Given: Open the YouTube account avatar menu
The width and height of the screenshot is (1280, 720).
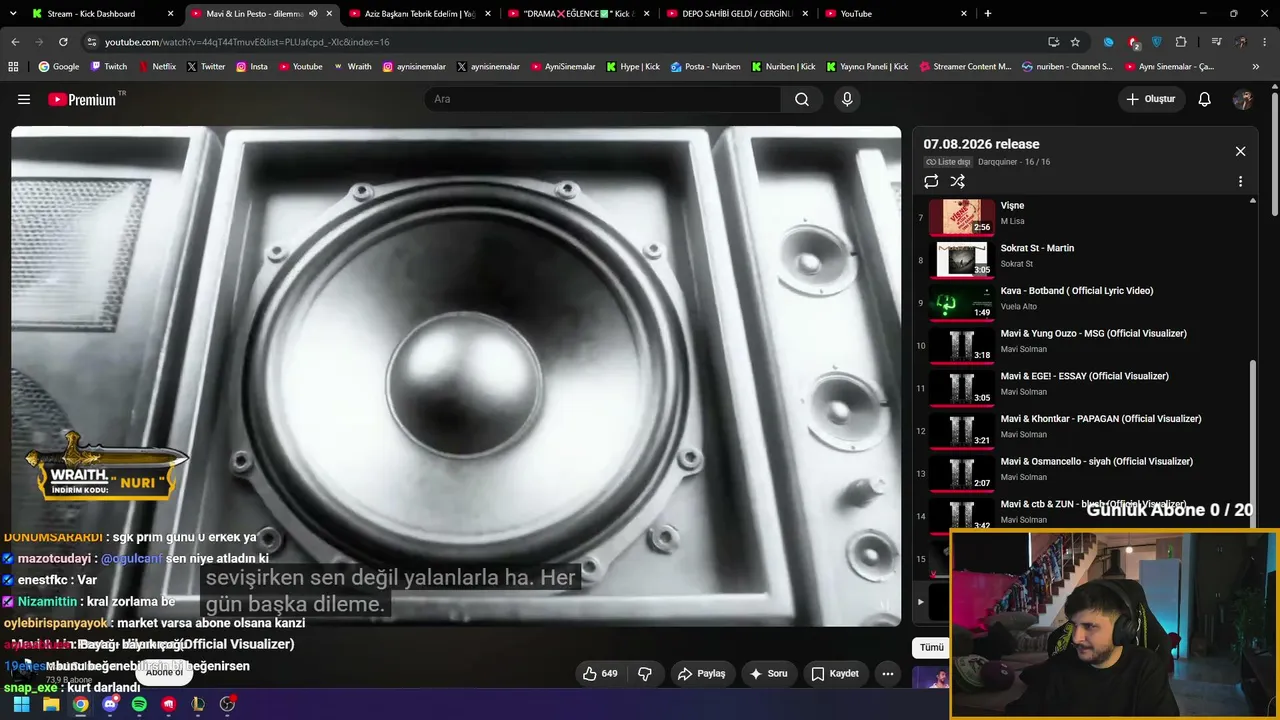Looking at the screenshot, I should click(x=1243, y=99).
